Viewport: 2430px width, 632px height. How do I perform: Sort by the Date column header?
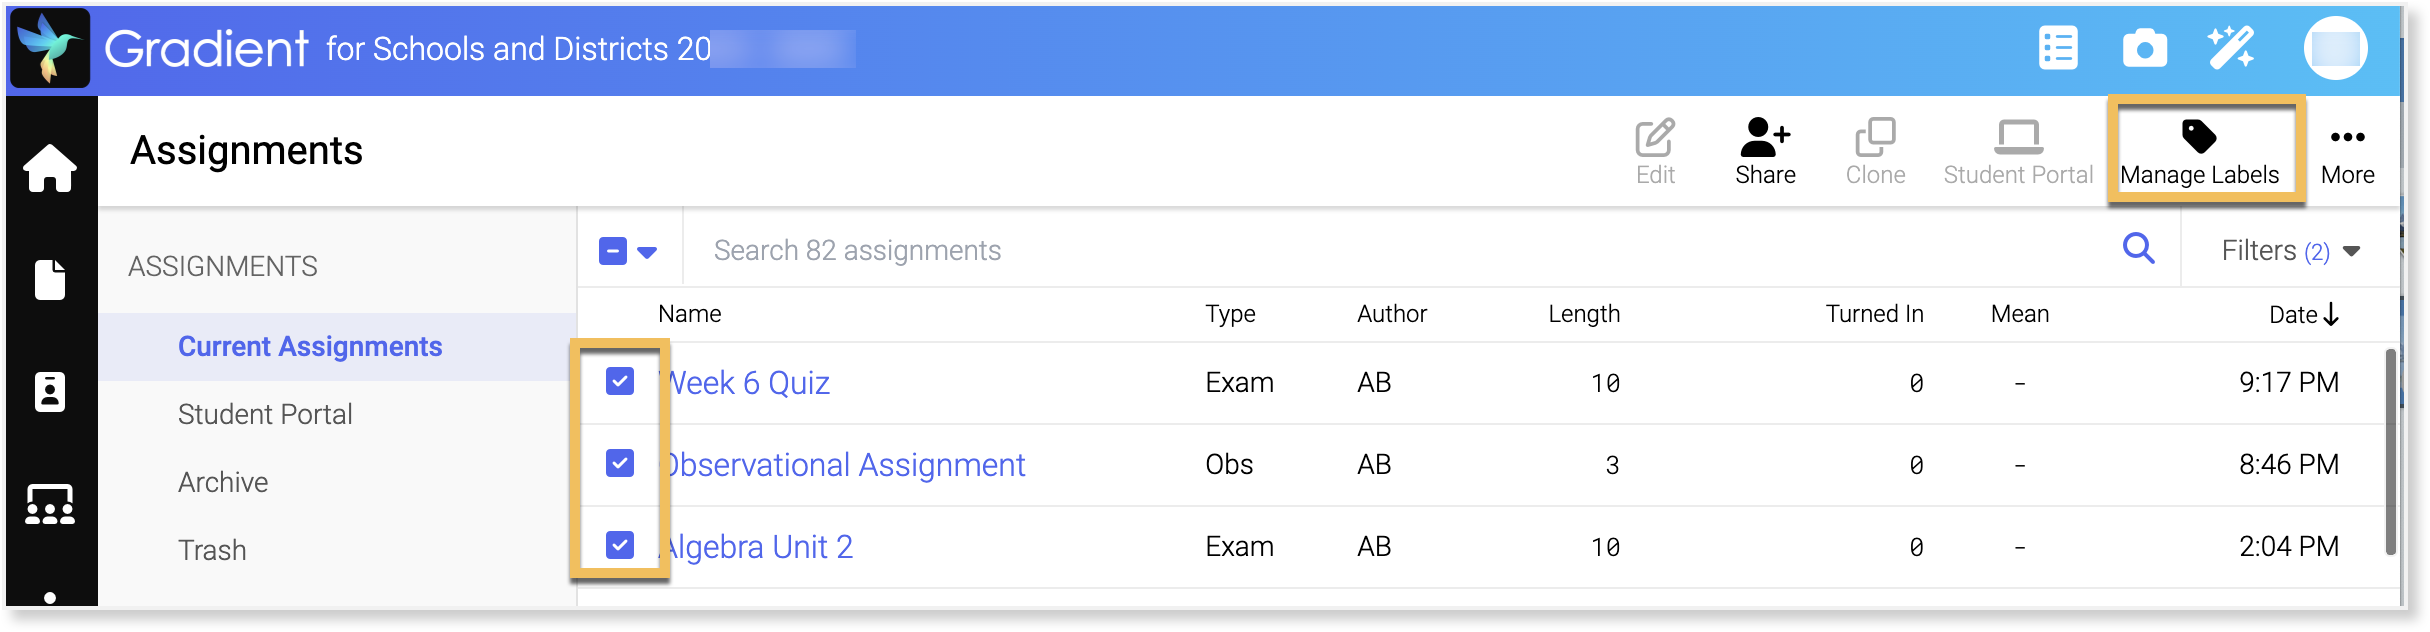coord(2302,314)
